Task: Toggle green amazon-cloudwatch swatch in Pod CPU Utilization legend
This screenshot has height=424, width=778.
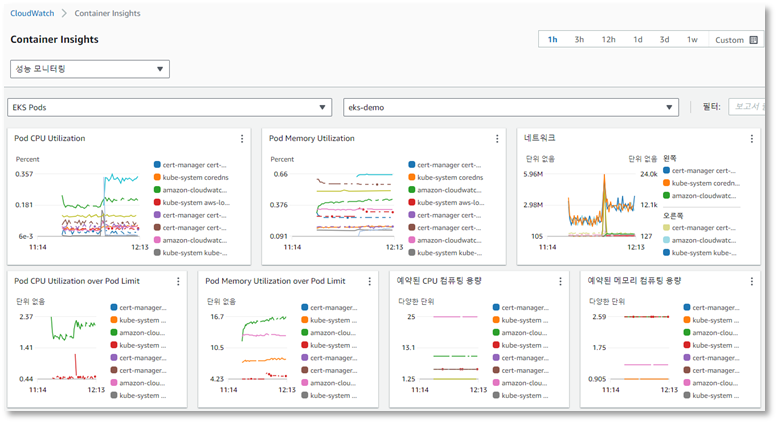Action: pyautogui.click(x=157, y=190)
